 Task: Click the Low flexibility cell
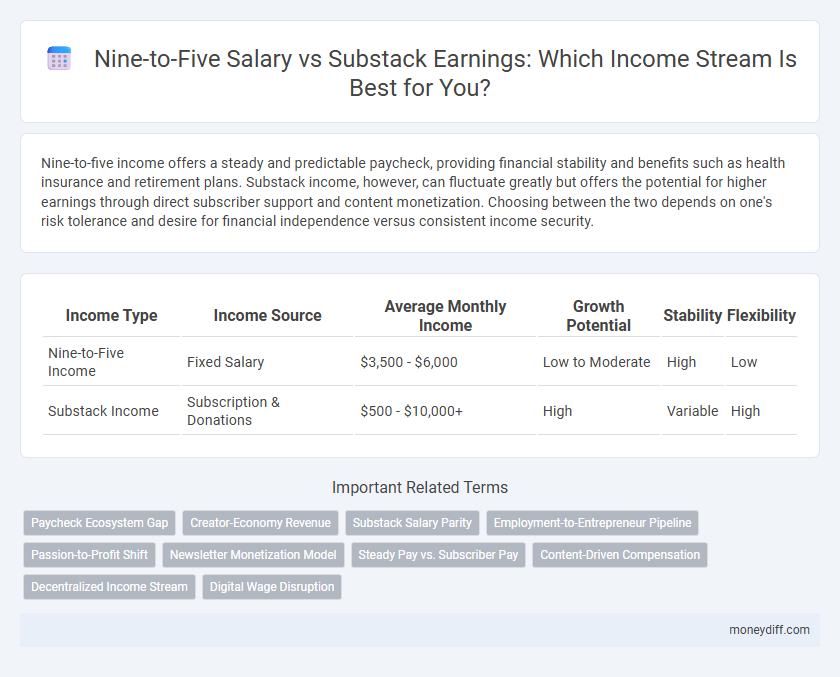761,362
